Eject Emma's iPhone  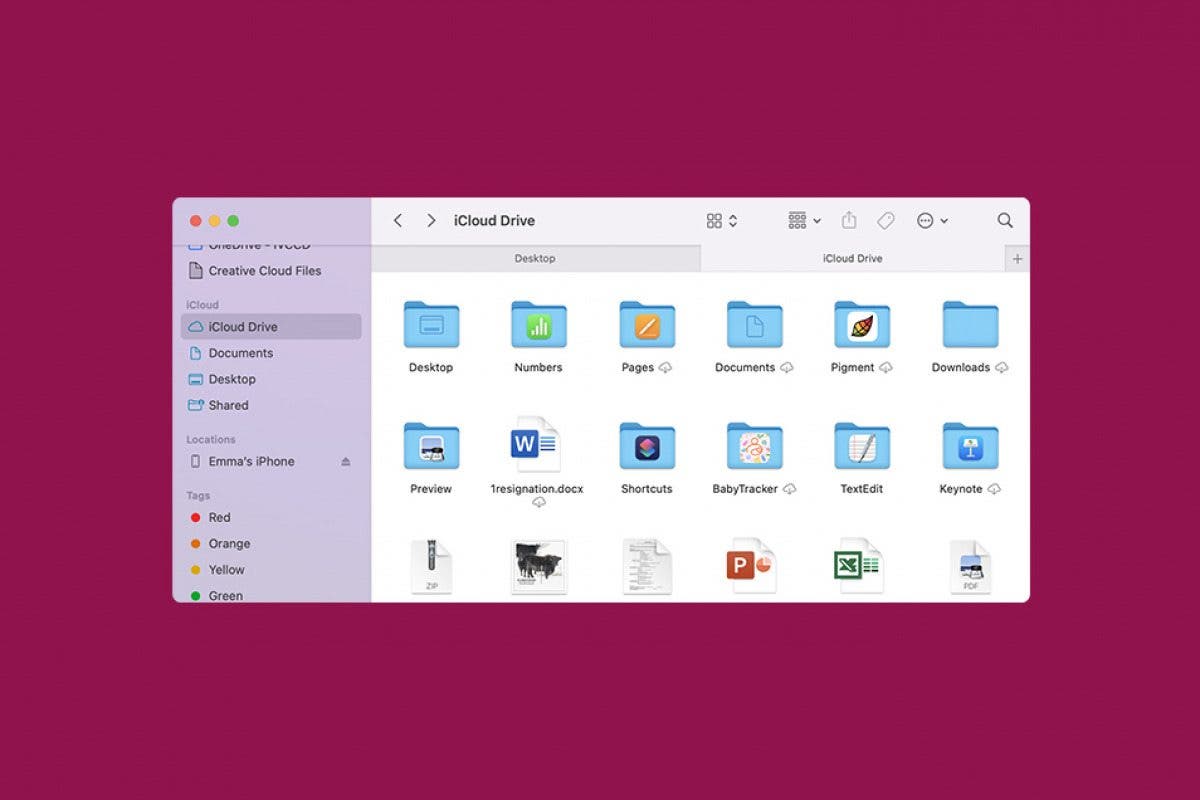point(346,462)
